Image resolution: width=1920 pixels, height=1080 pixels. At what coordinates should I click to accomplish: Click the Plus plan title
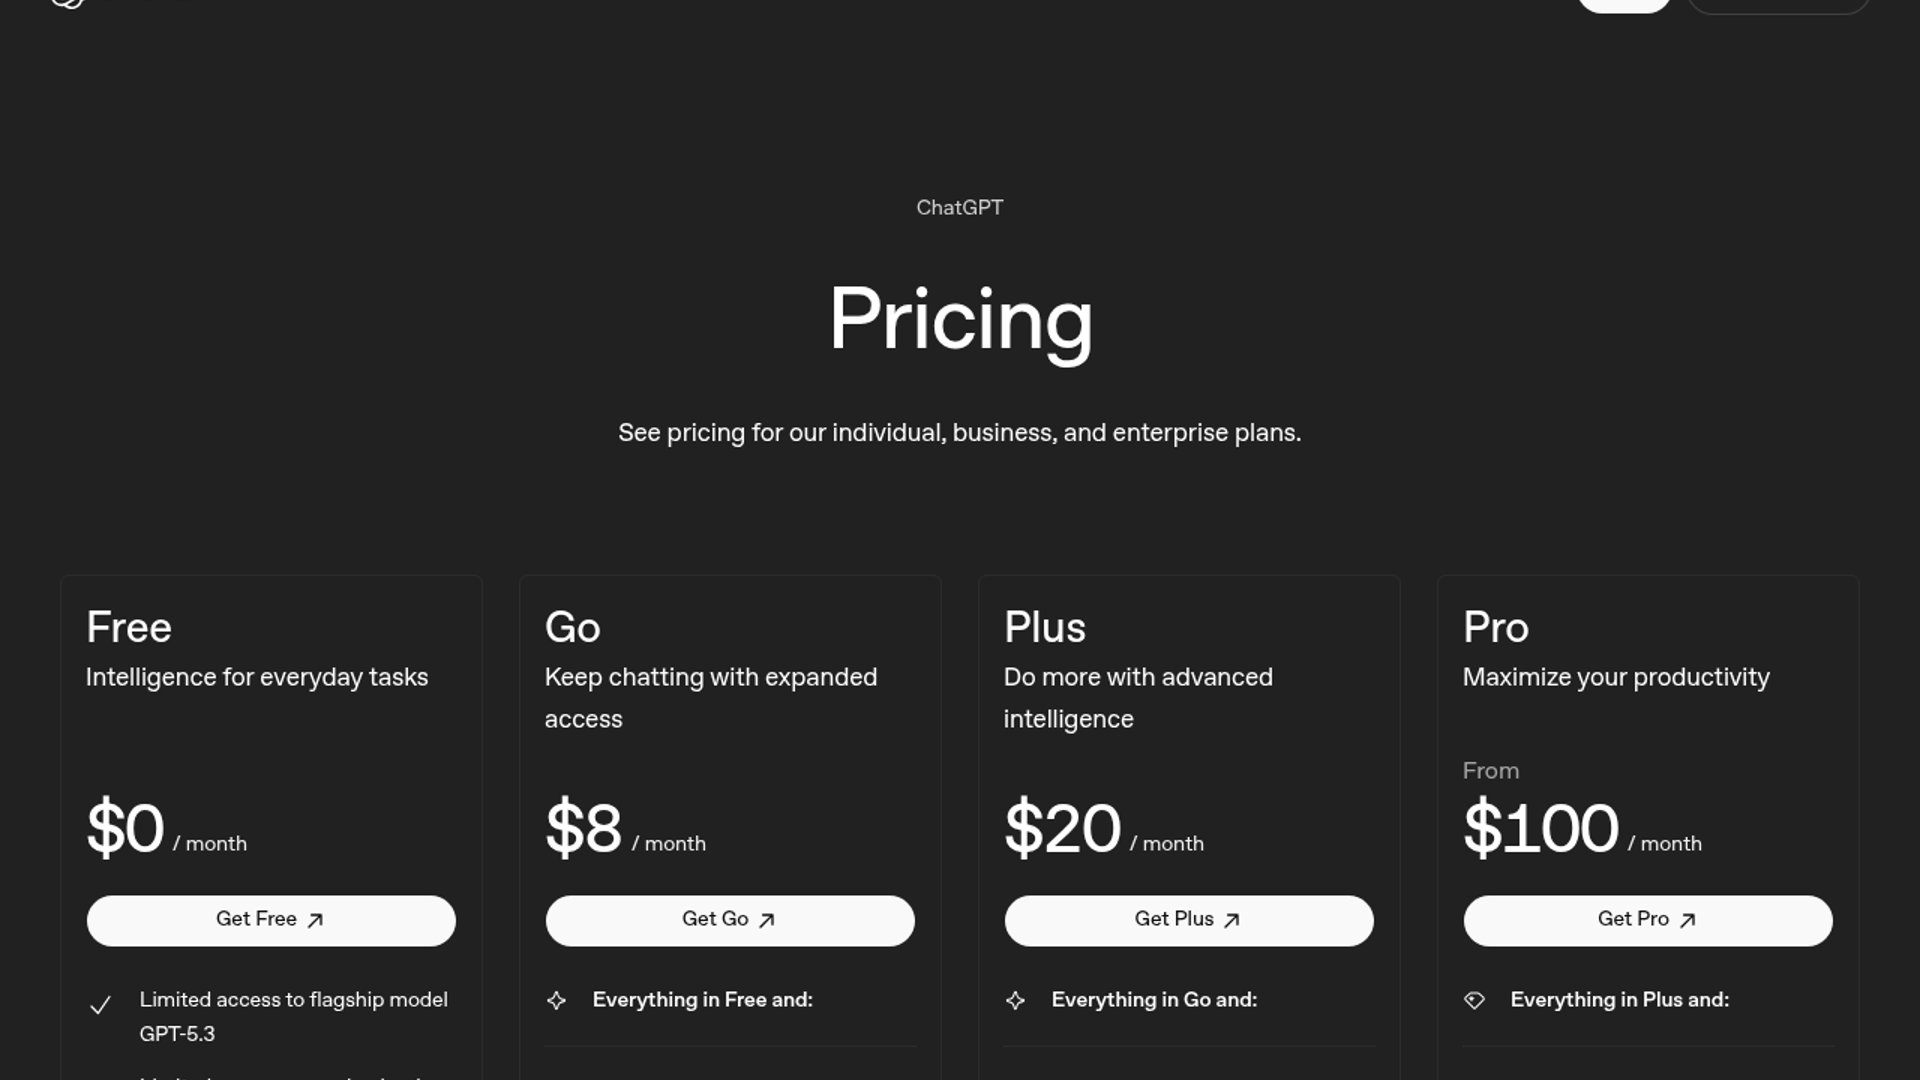[x=1045, y=628]
